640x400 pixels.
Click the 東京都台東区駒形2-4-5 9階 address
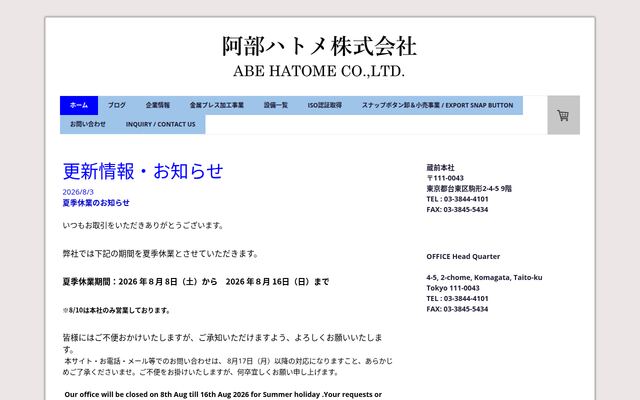(x=469, y=189)
